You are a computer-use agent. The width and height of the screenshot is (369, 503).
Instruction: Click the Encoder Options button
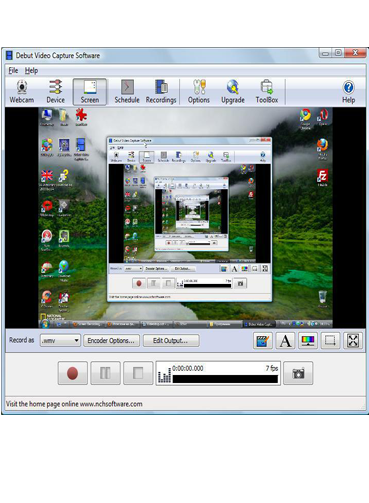pos(111,341)
